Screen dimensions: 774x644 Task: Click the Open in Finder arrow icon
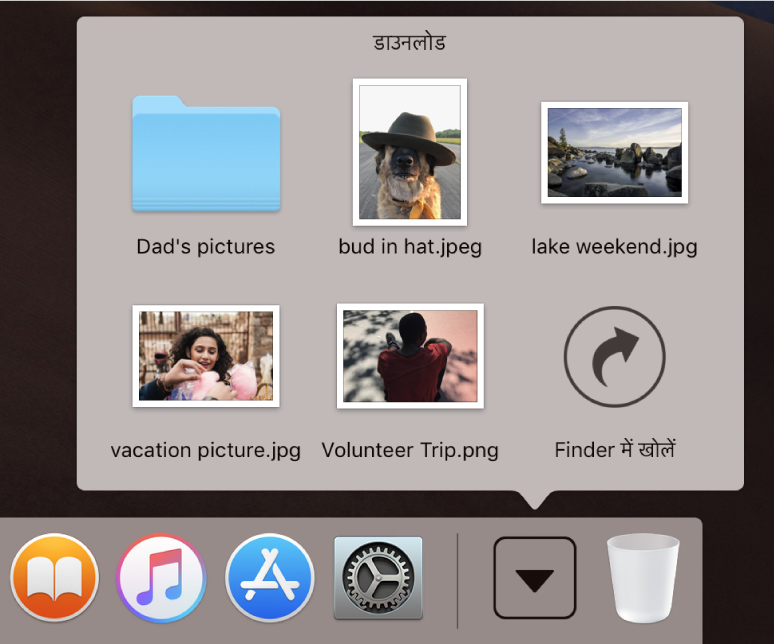tap(615, 356)
